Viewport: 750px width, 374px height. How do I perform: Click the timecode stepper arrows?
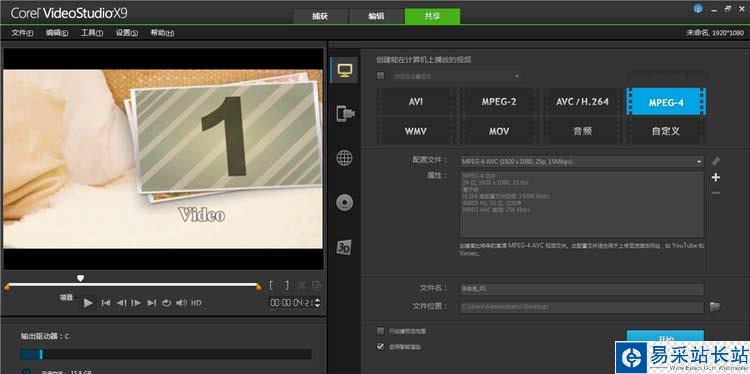(317, 303)
